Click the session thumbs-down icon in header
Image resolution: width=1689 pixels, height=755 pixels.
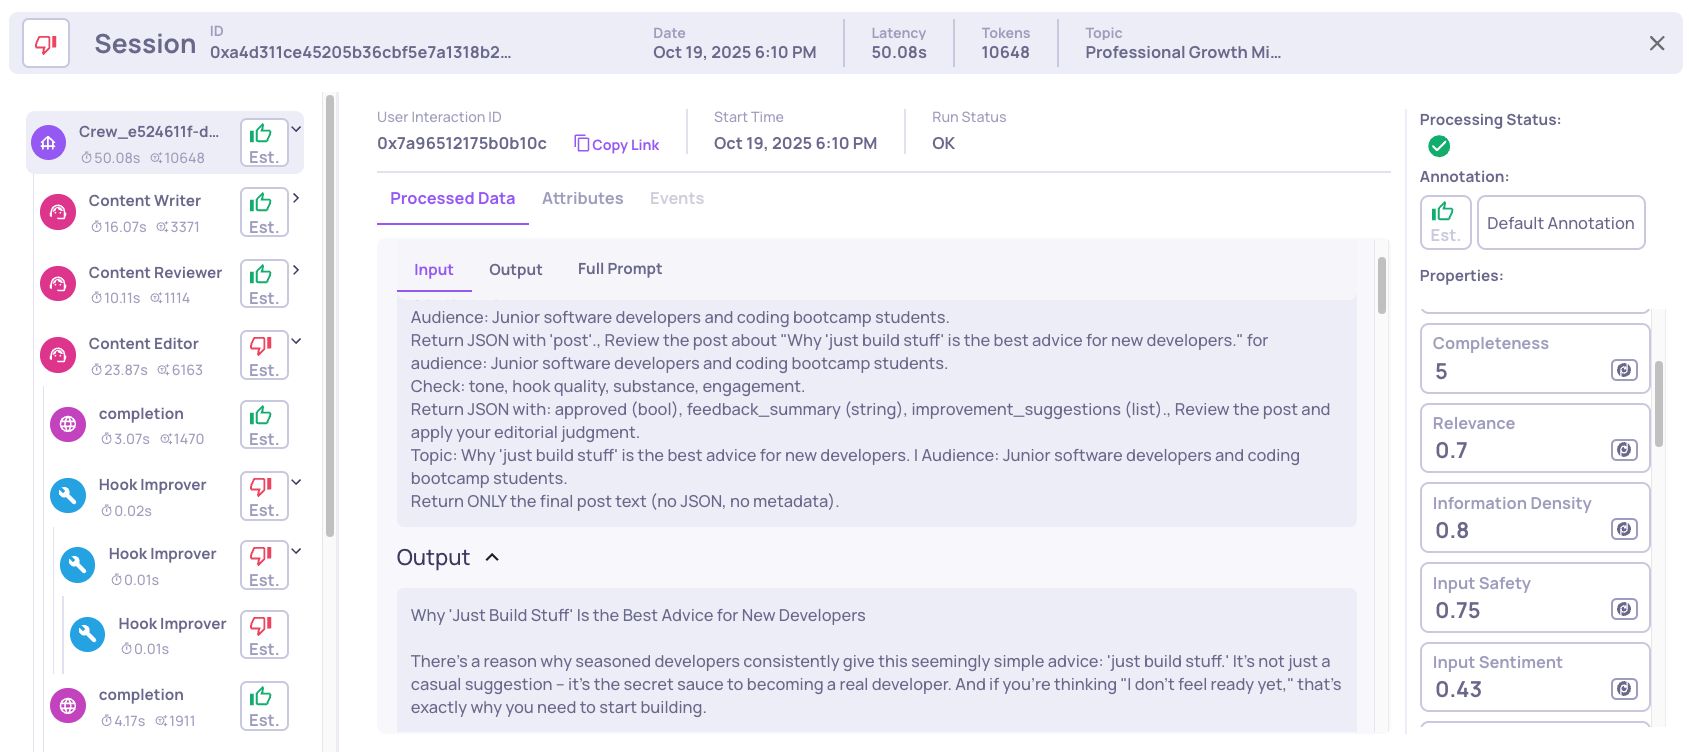46,44
